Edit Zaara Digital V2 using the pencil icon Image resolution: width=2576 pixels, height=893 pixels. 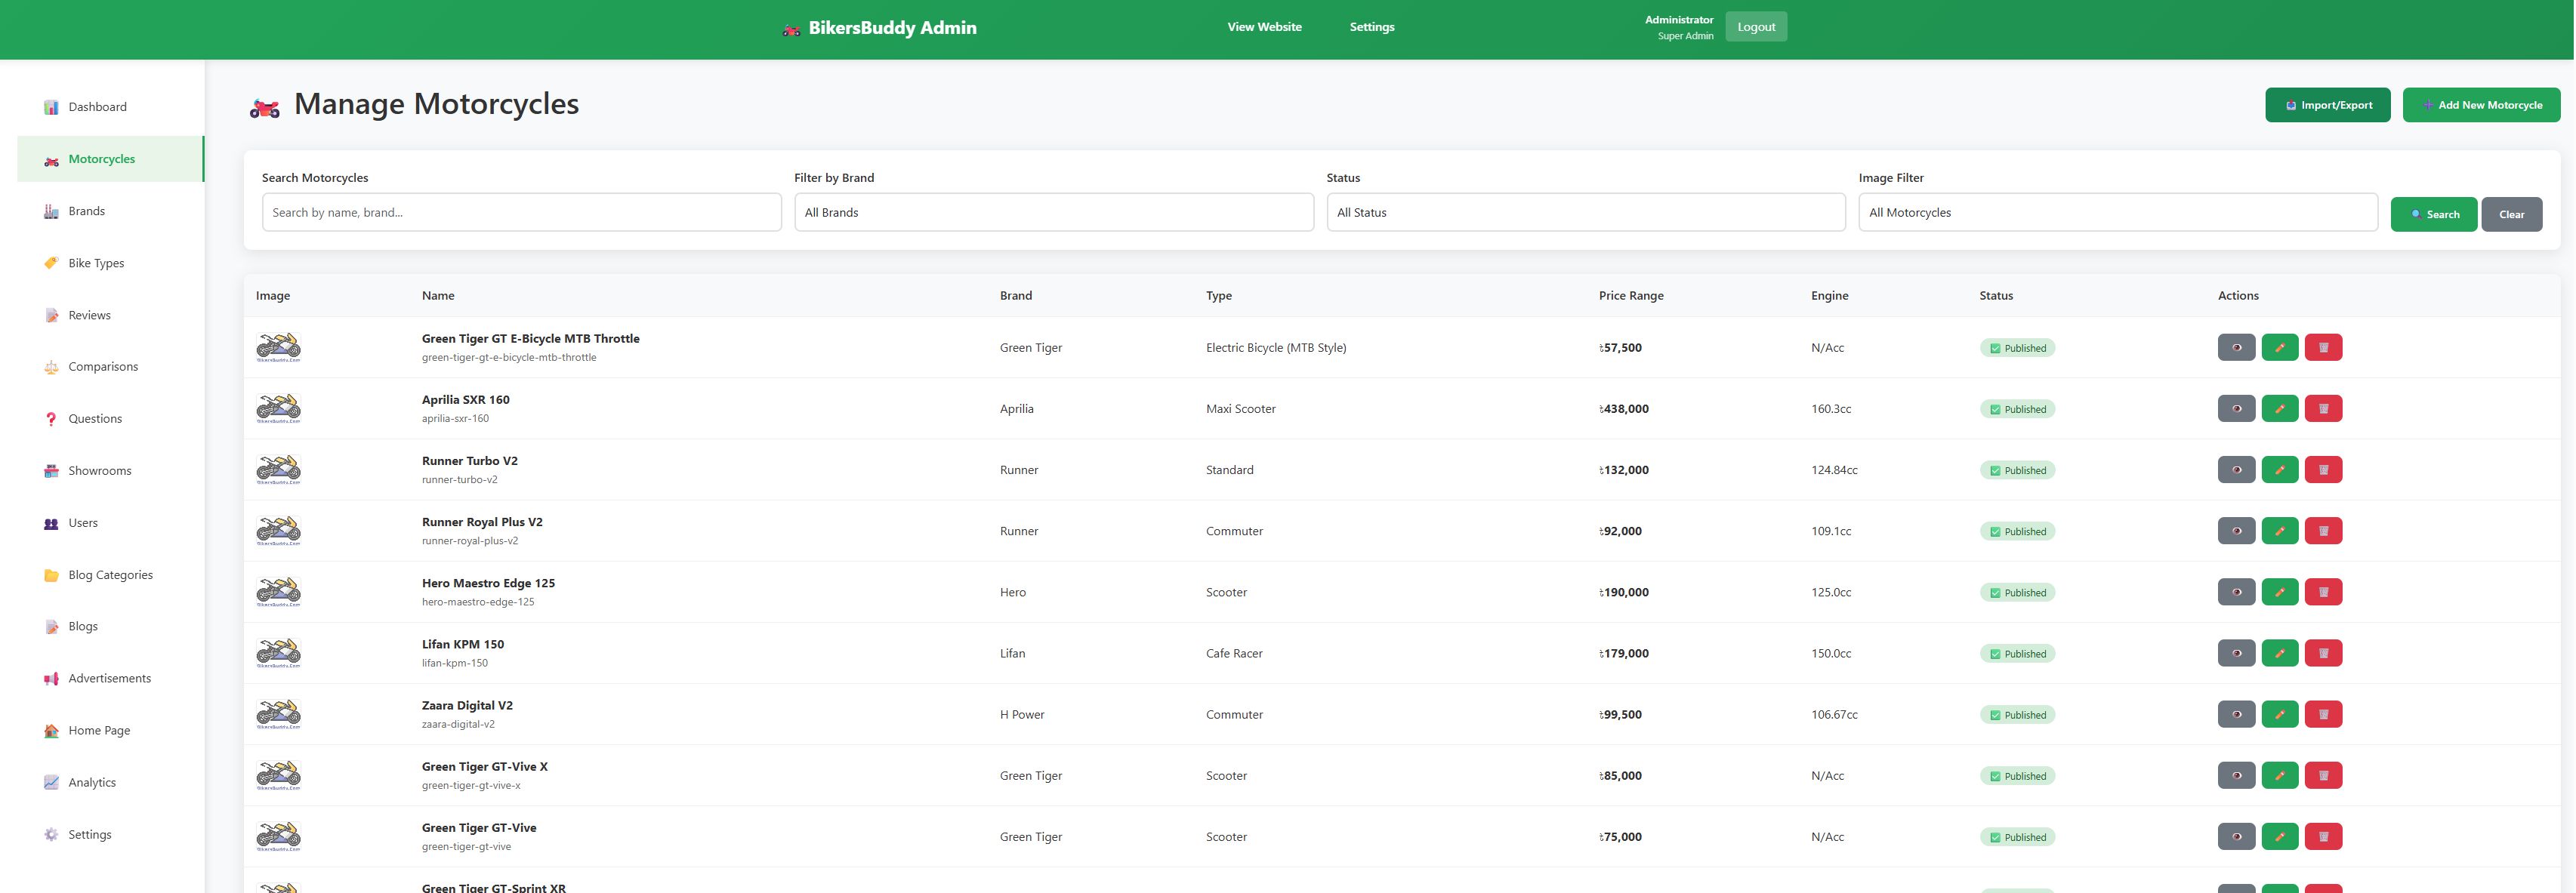click(x=2279, y=714)
